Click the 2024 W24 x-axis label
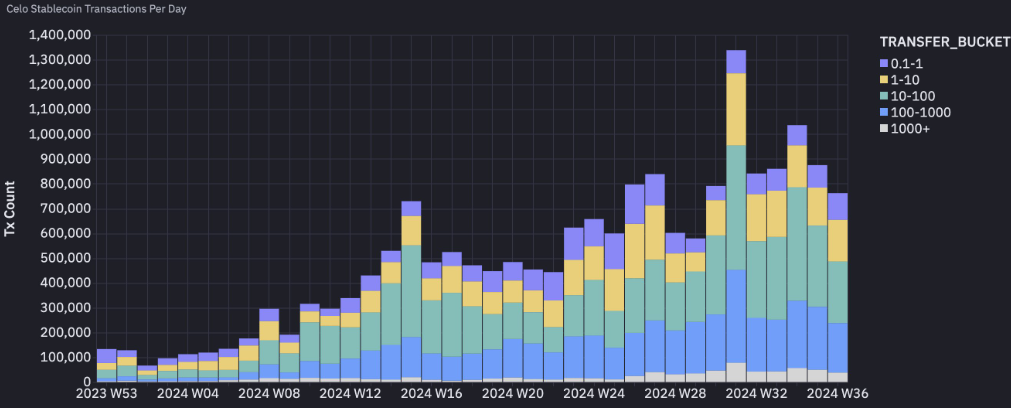1011x408 pixels. [594, 392]
